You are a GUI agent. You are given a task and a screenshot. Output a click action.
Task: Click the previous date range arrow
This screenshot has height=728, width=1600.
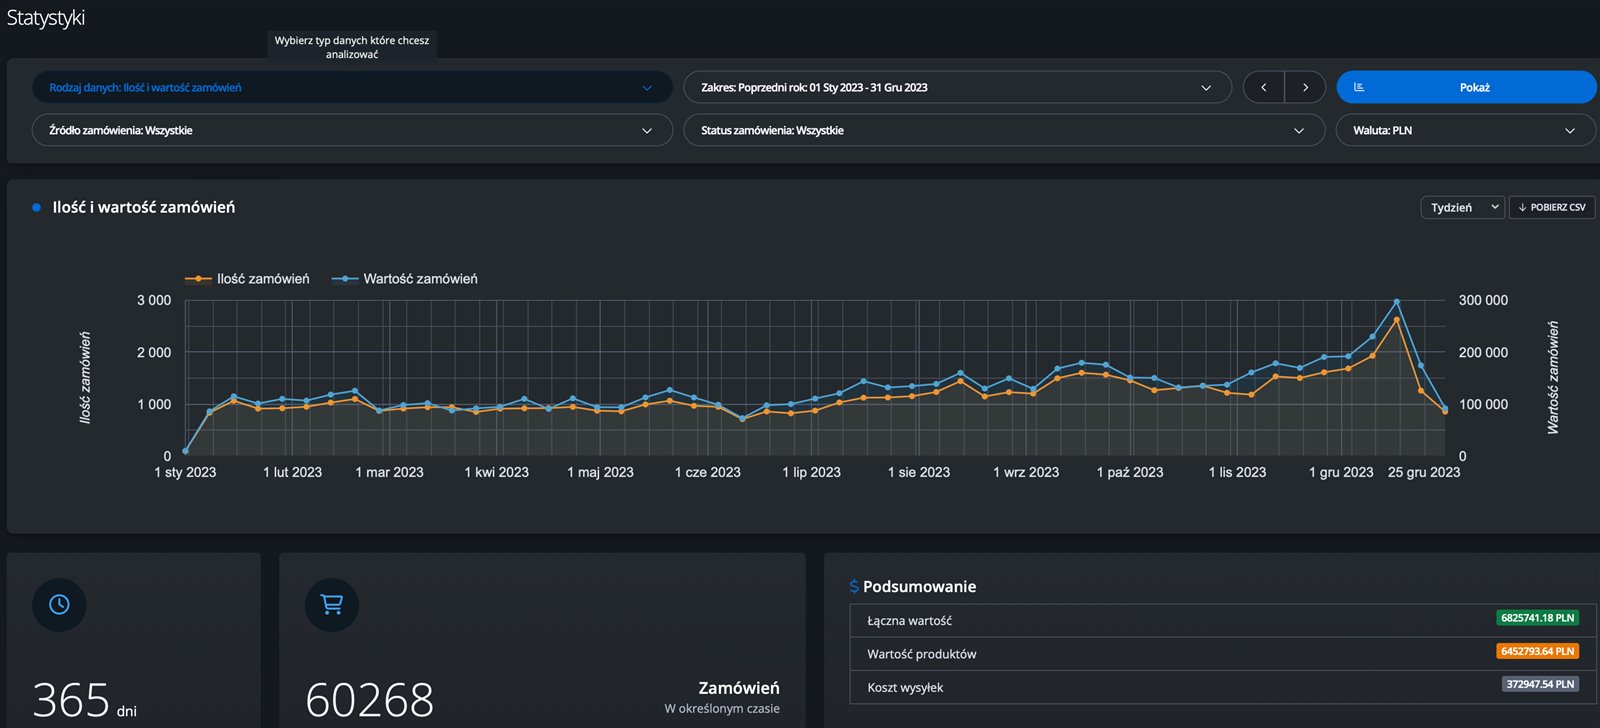(x=1263, y=88)
